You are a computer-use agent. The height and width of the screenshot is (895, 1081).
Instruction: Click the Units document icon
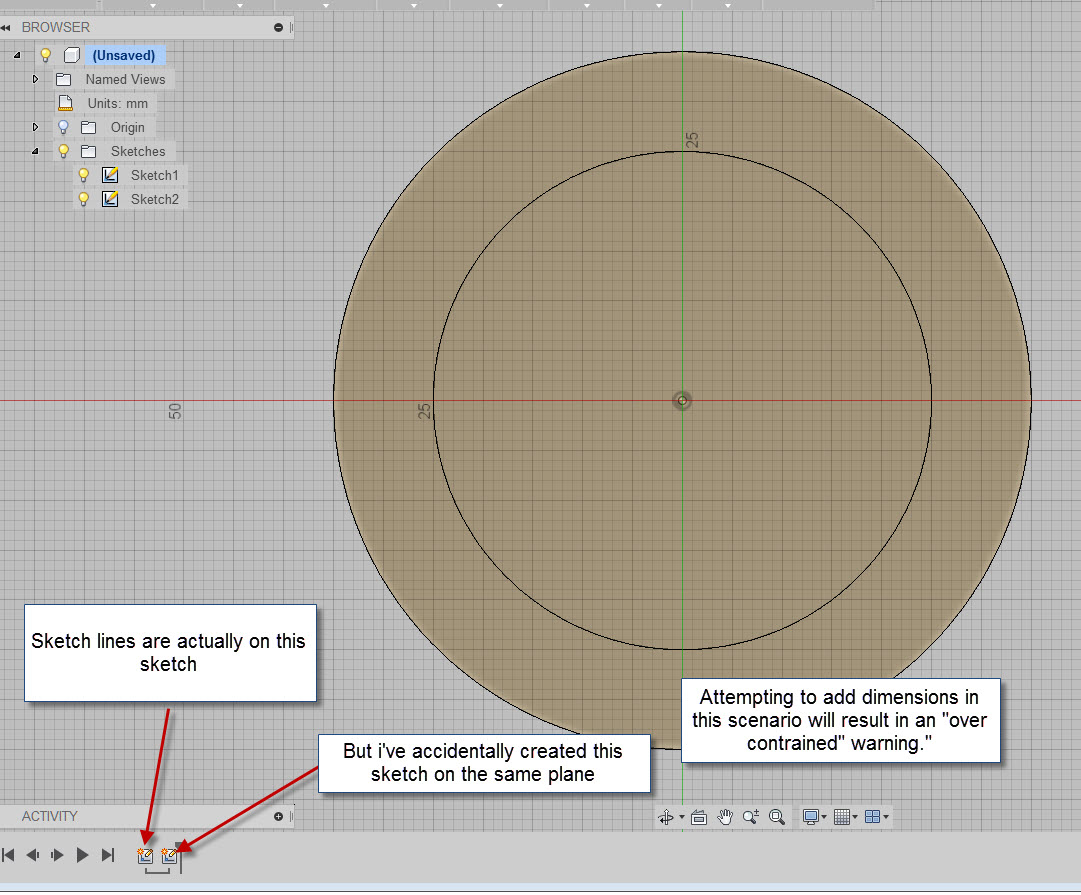click(65, 103)
